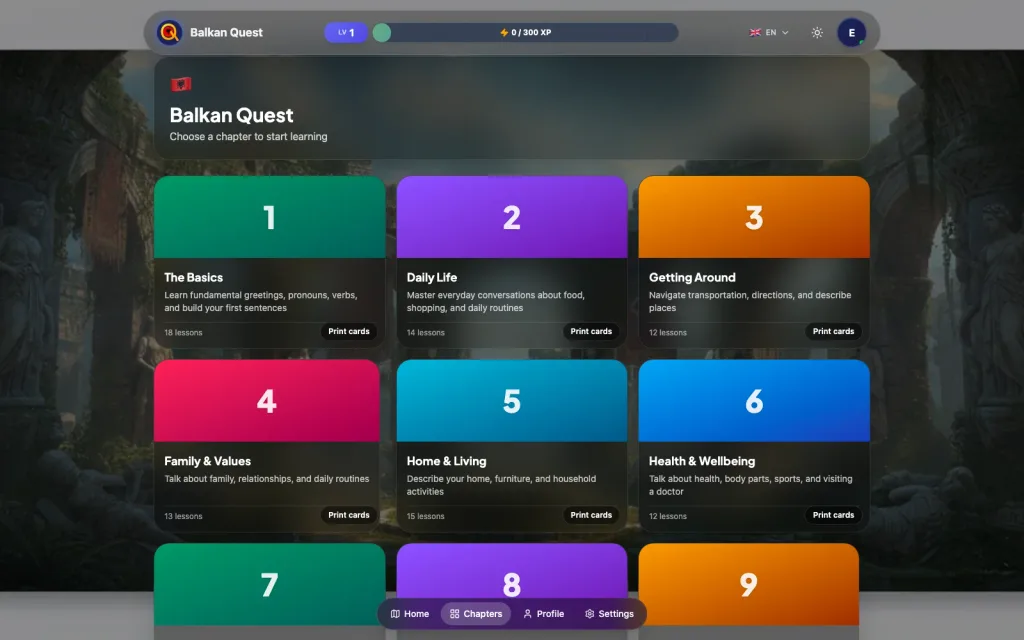Open the user avatar 'E' menu

coord(852,32)
